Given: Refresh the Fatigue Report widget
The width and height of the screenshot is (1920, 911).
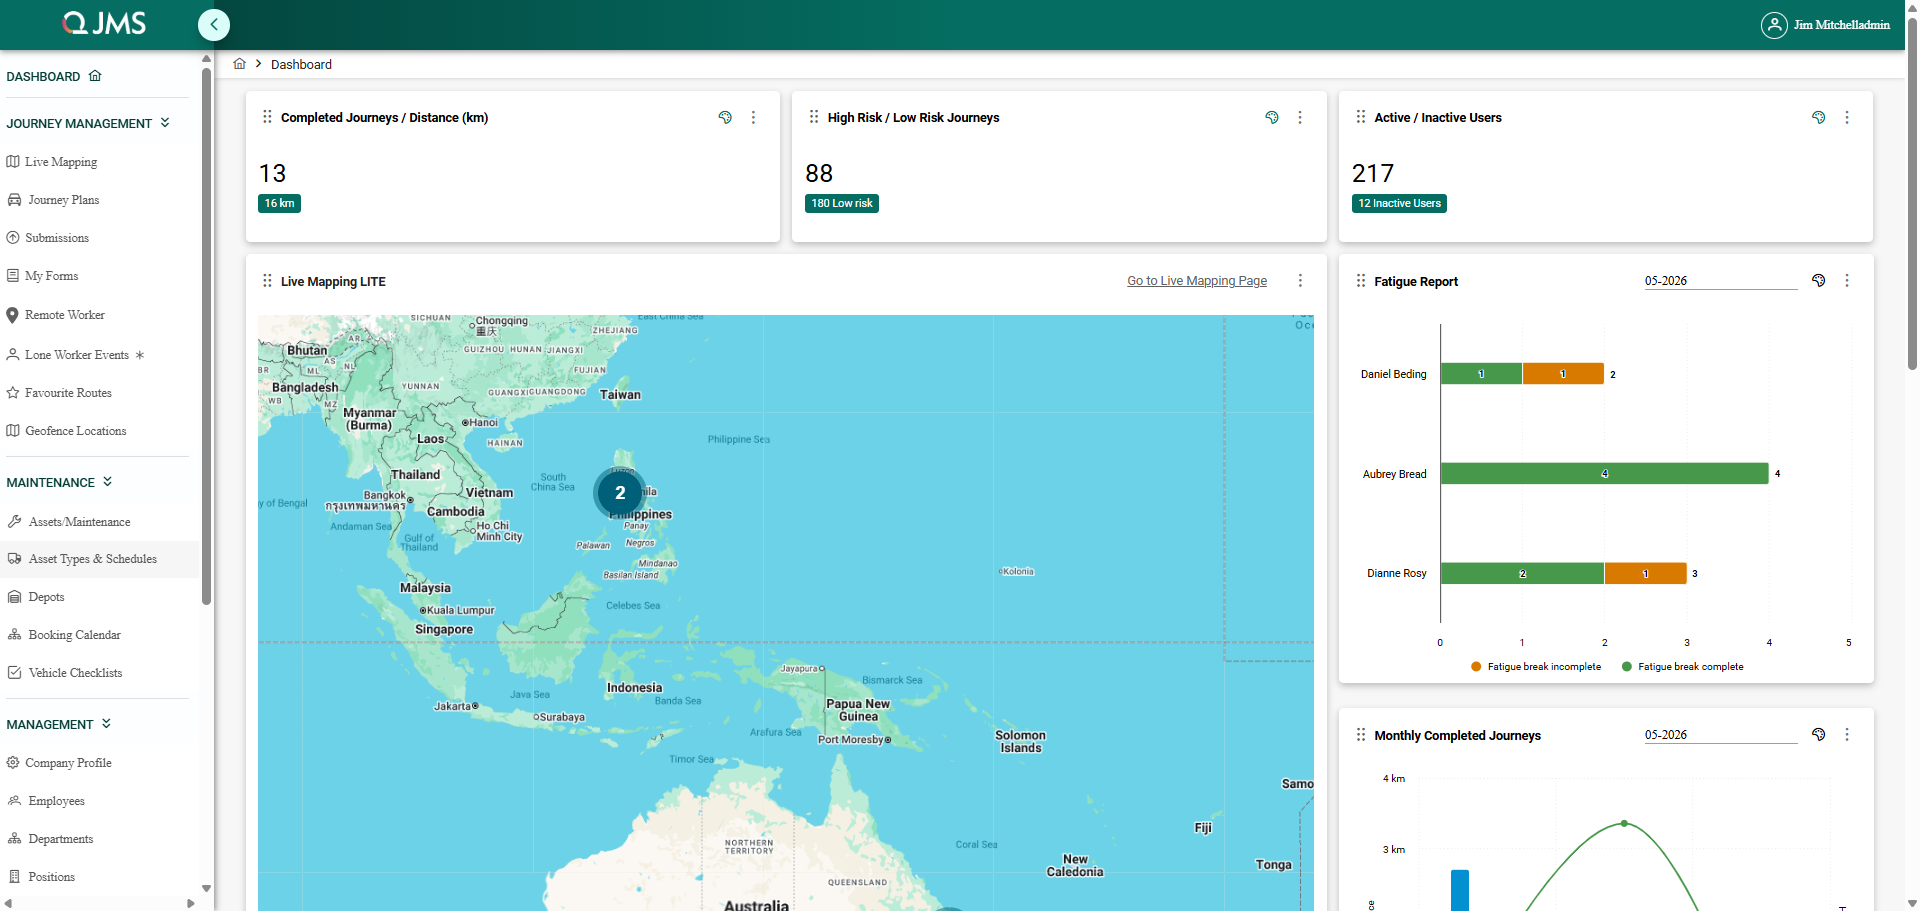Looking at the screenshot, I should tap(1819, 281).
